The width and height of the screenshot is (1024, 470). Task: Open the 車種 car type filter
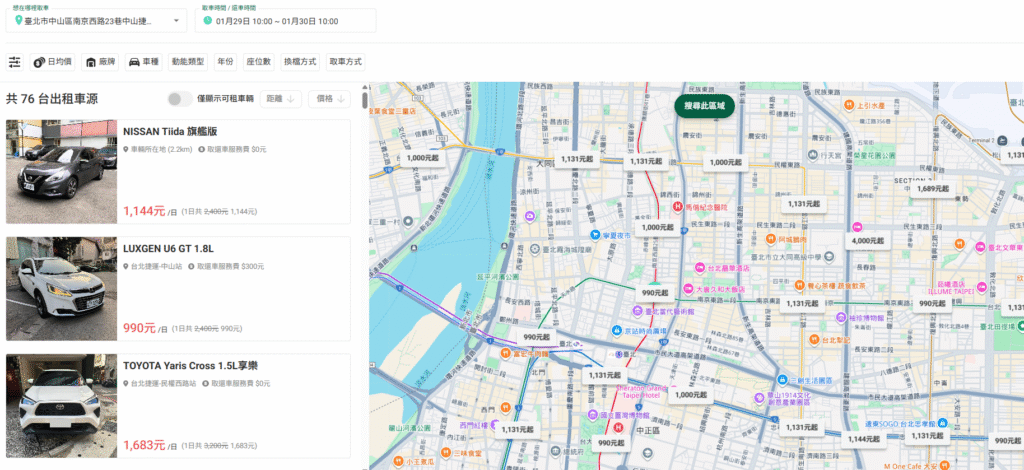tap(143, 62)
